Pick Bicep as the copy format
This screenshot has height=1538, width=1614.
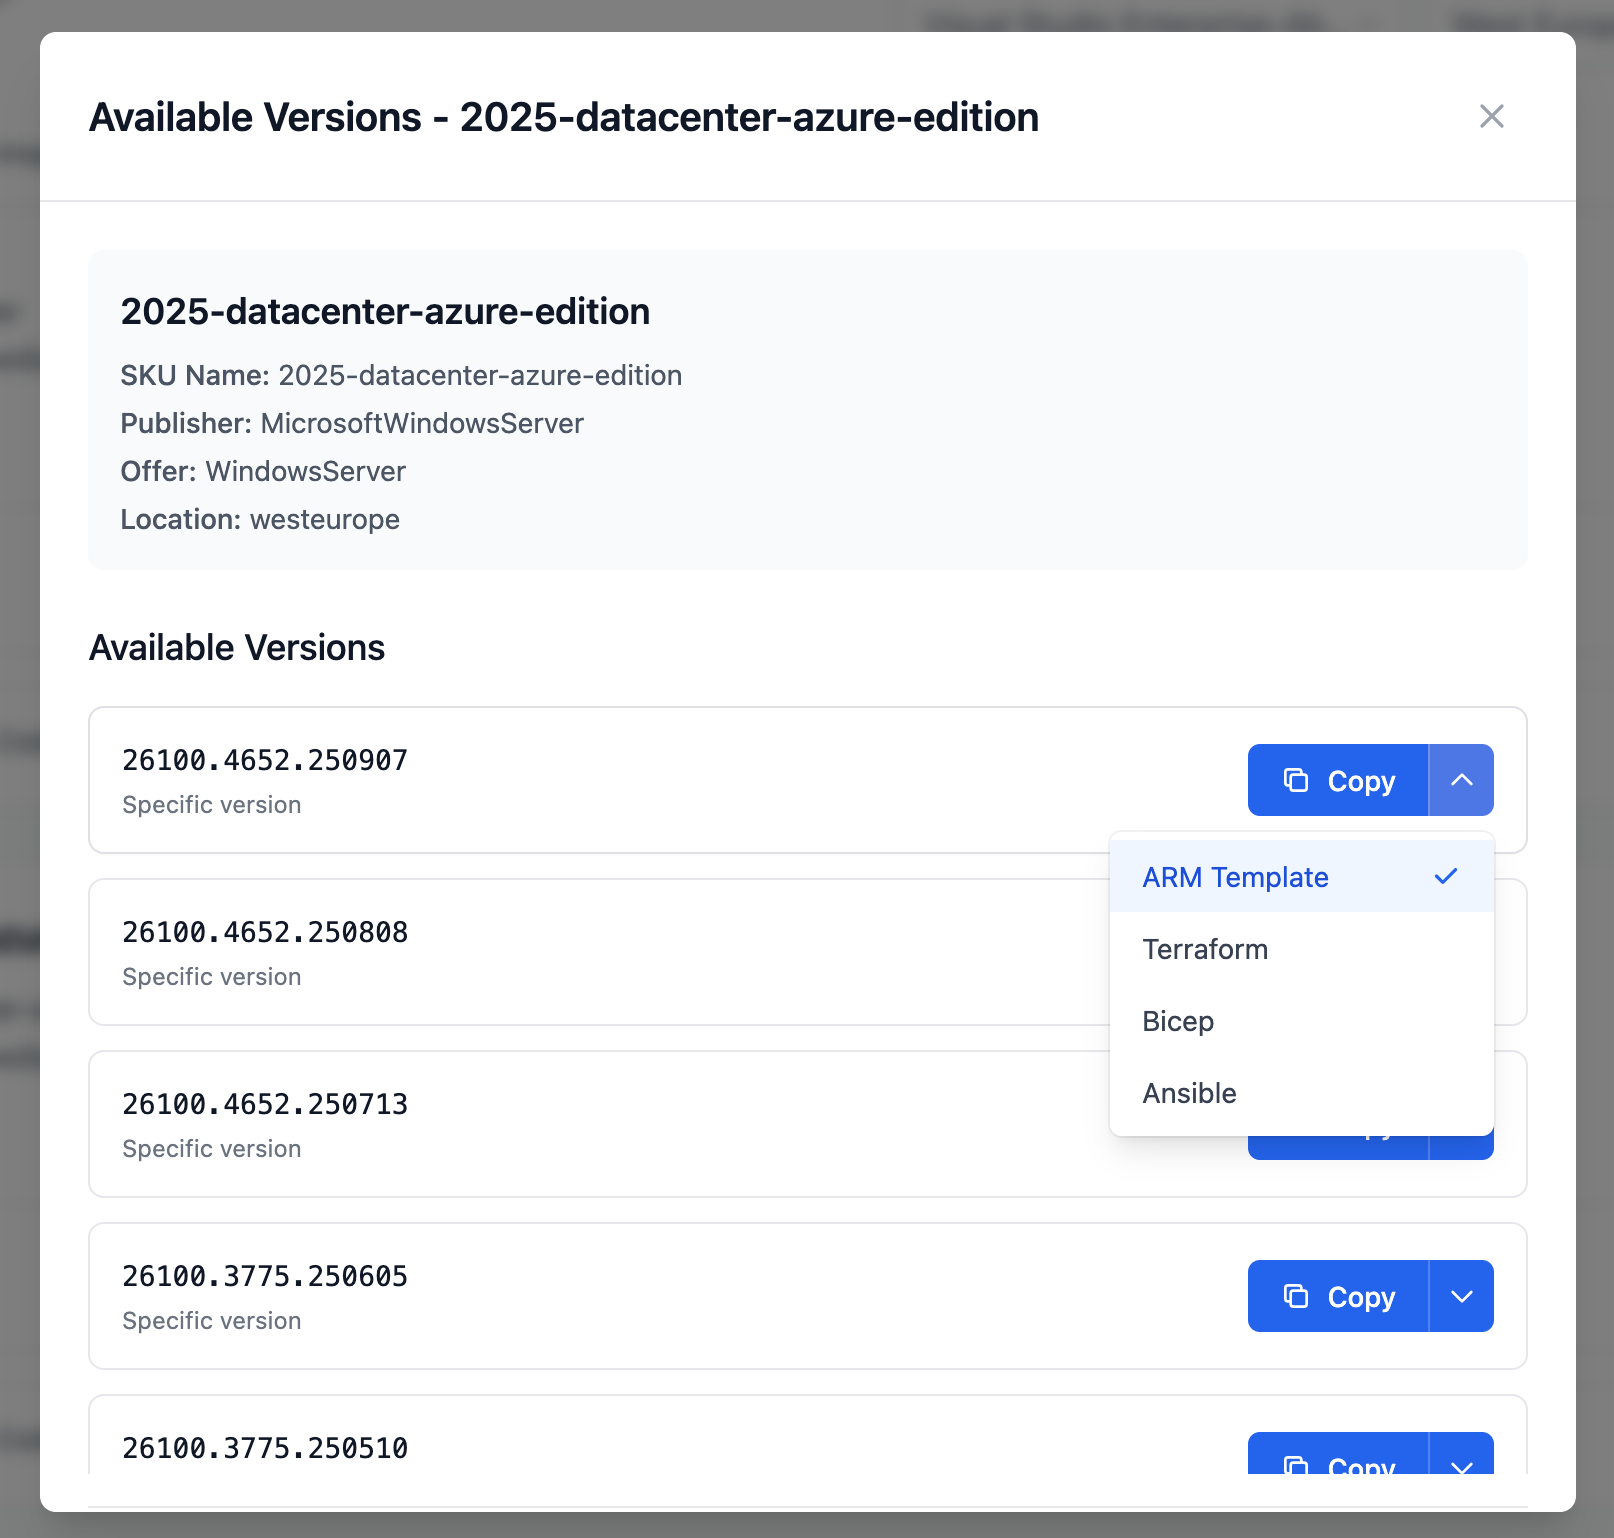pyautogui.click(x=1302, y=1021)
